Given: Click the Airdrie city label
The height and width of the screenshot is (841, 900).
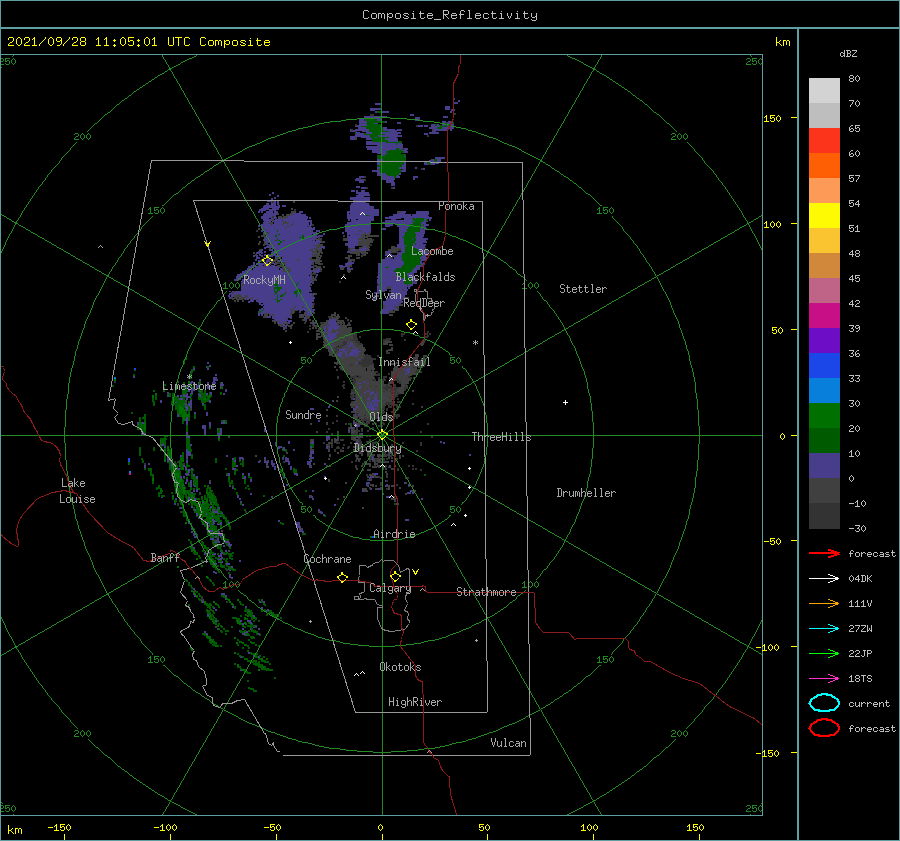Looking at the screenshot, I should click(394, 534).
